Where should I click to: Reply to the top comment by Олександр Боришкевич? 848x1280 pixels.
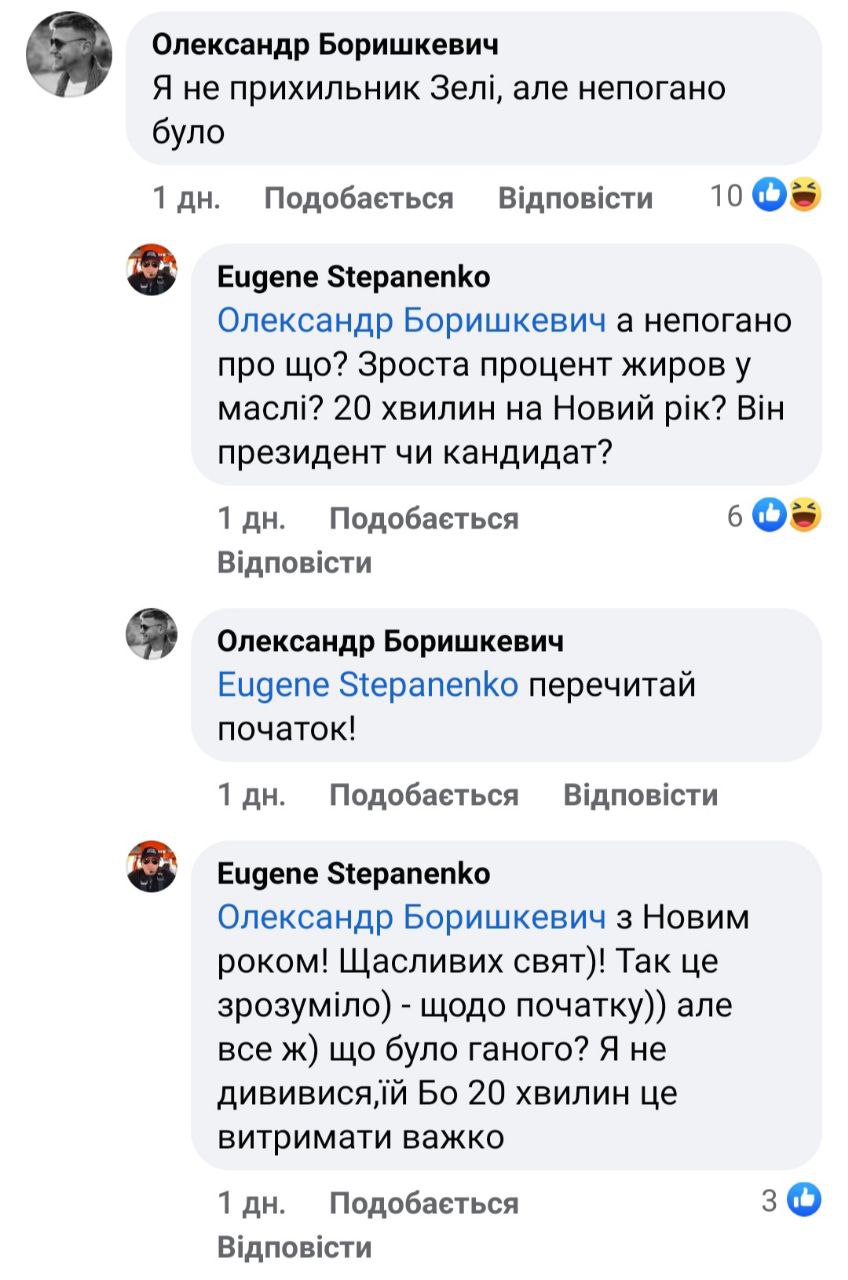point(575,198)
